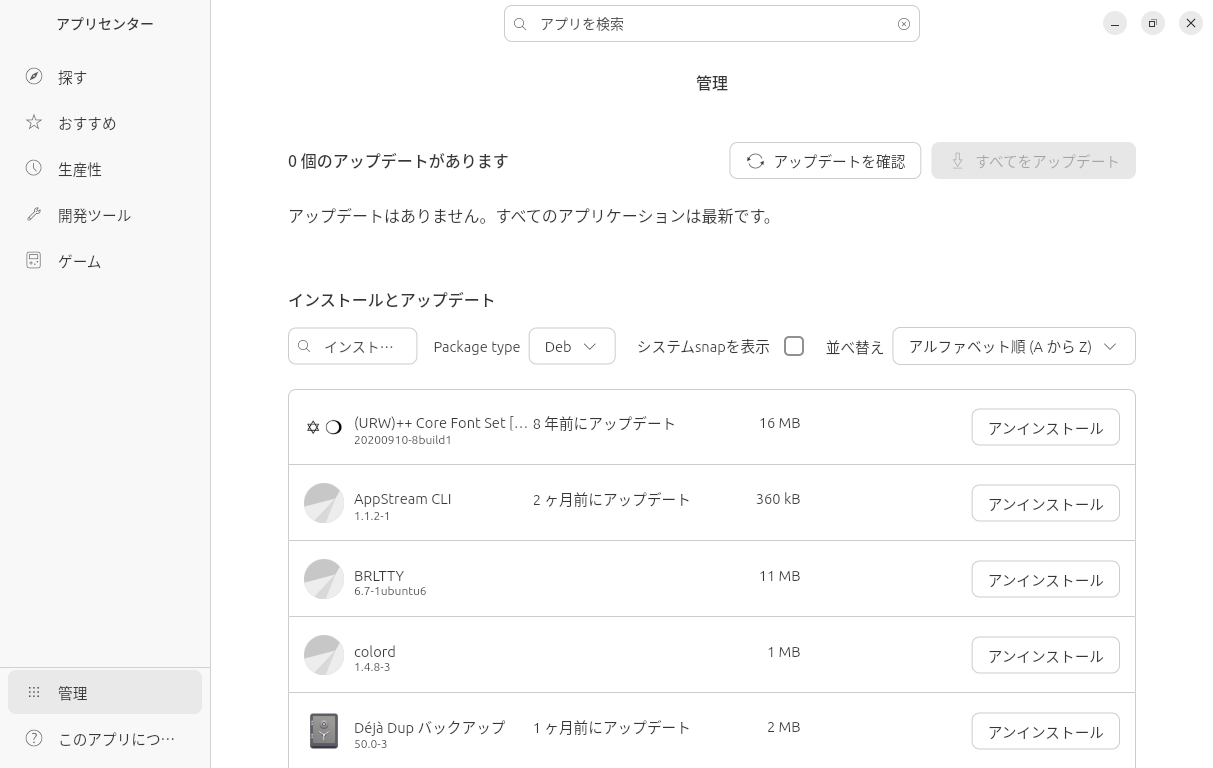Click the Déjà Dup safe icon
Screen dimensions: 1213x768
pos(324,731)
